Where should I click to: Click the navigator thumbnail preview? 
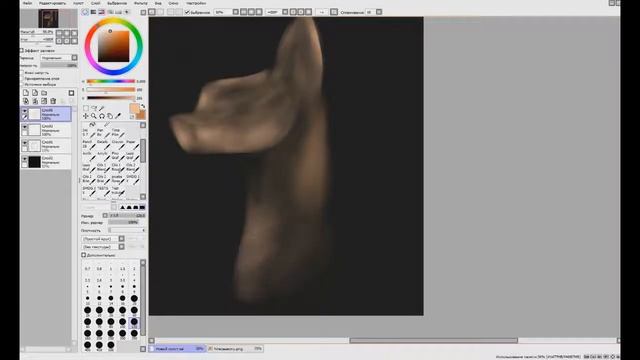click(x=48, y=18)
